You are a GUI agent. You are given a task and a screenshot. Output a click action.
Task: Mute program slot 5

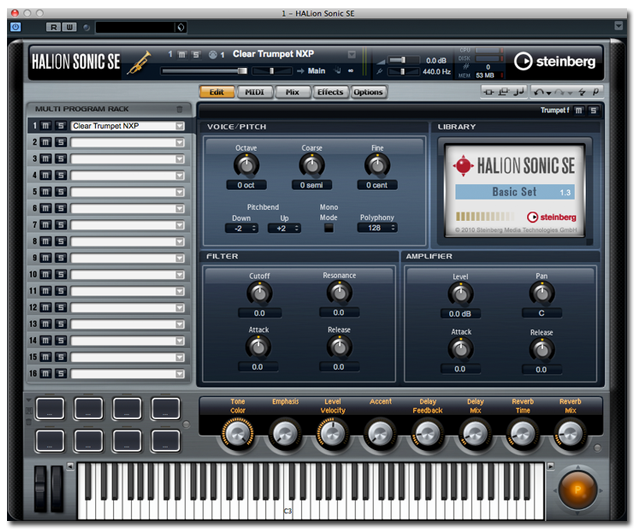(45, 192)
